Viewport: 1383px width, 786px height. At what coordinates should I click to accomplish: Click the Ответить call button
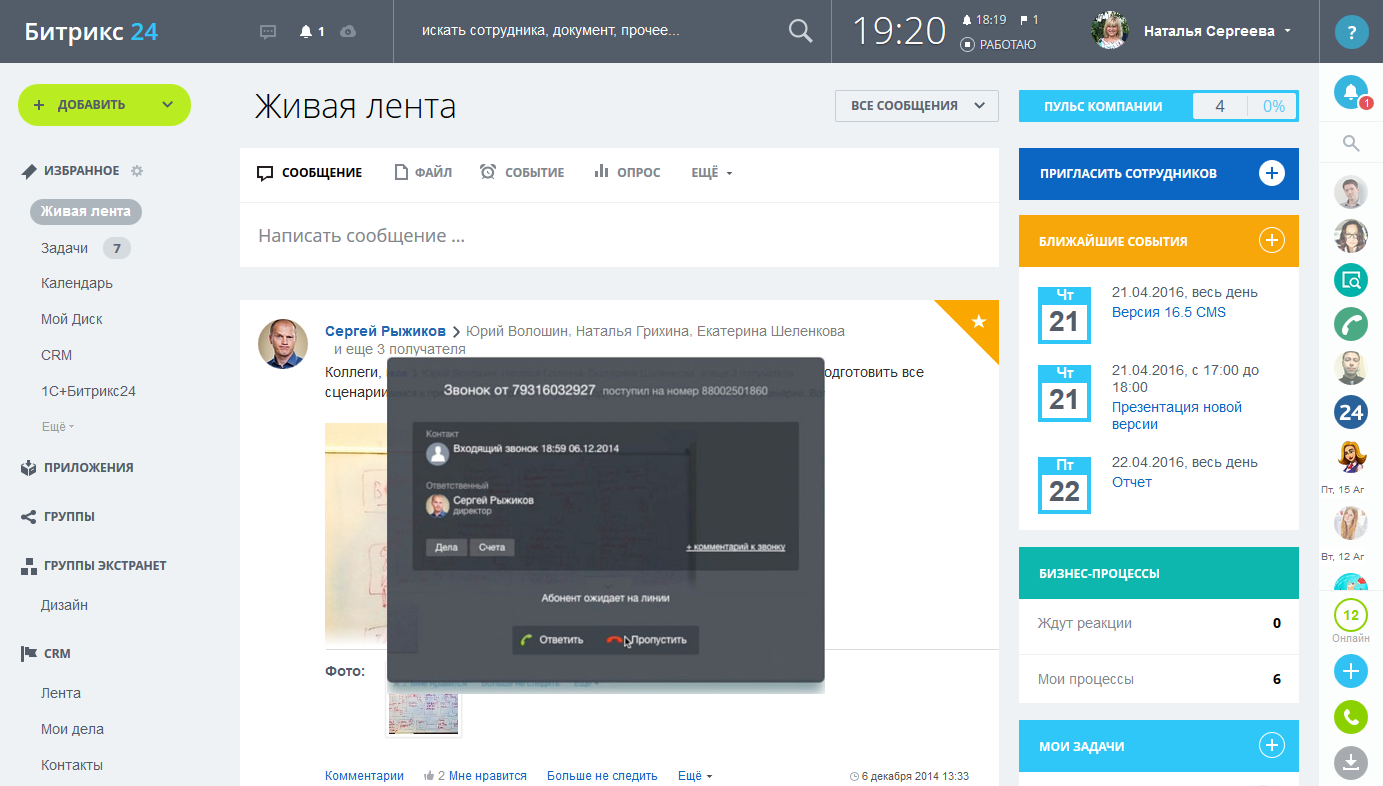pyautogui.click(x=552, y=640)
